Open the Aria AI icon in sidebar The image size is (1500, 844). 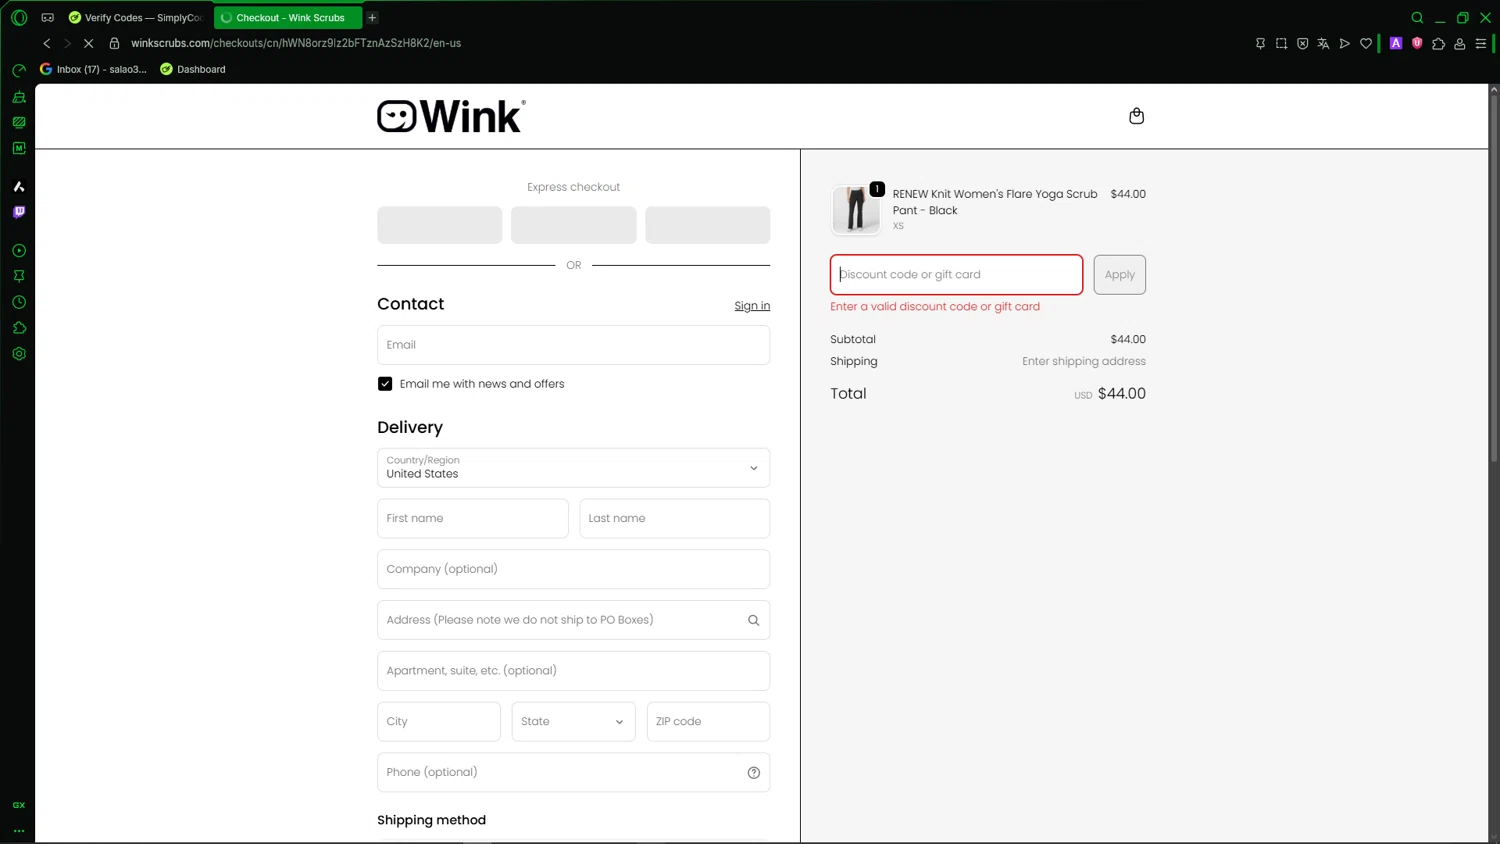coord(19,187)
